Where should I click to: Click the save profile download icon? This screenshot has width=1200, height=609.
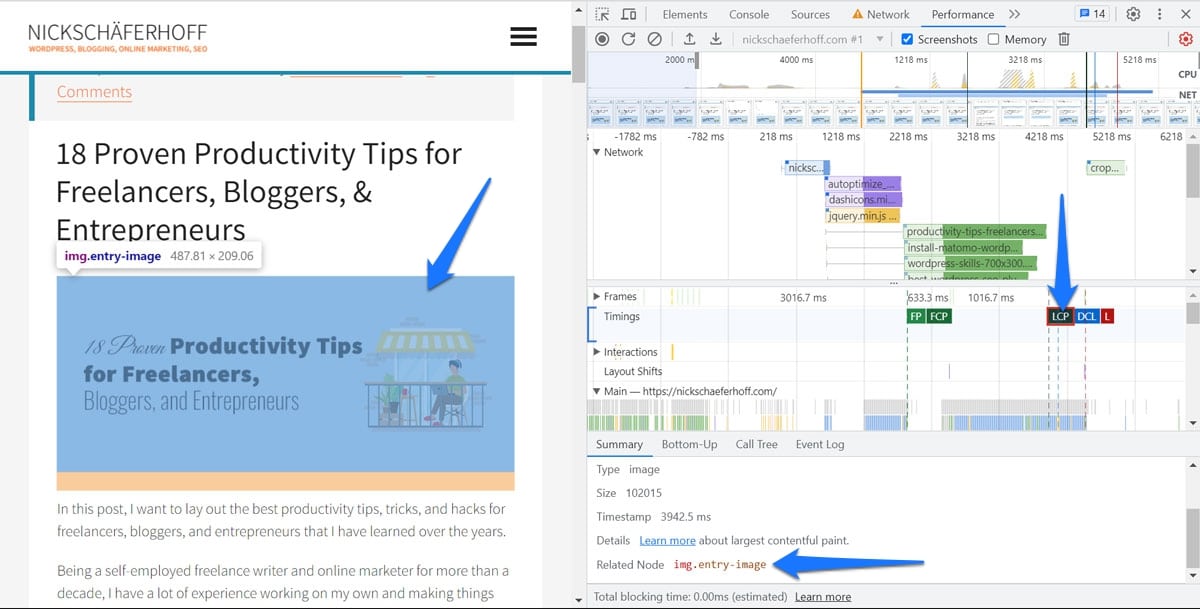[x=716, y=39]
